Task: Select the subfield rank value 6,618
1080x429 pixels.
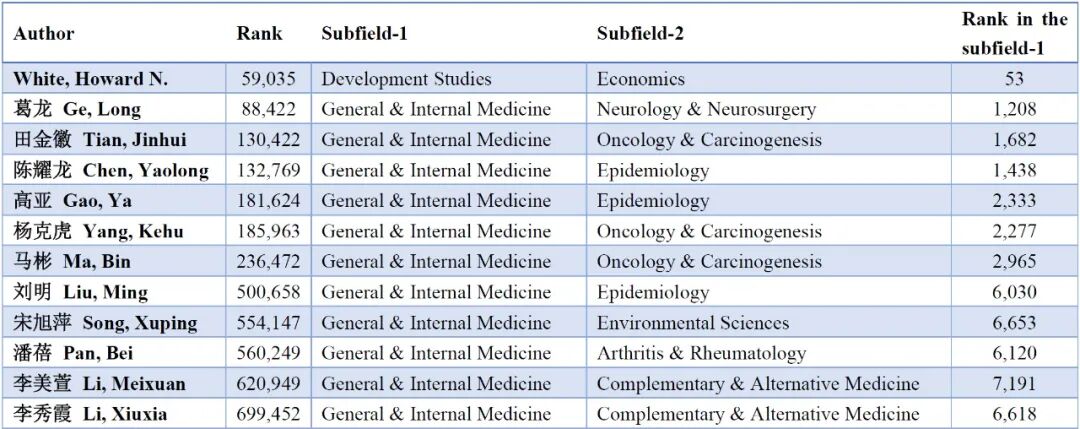Action: click(x=1014, y=414)
